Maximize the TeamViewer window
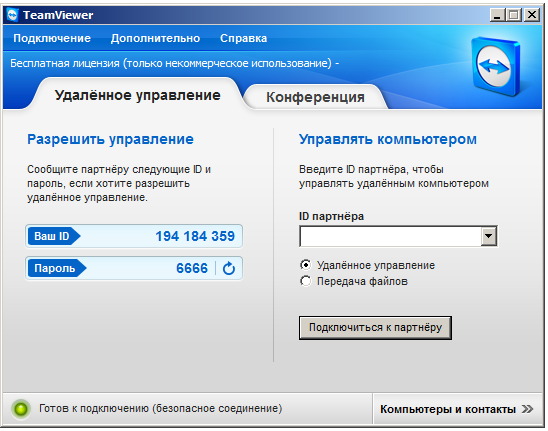 (x=514, y=15)
